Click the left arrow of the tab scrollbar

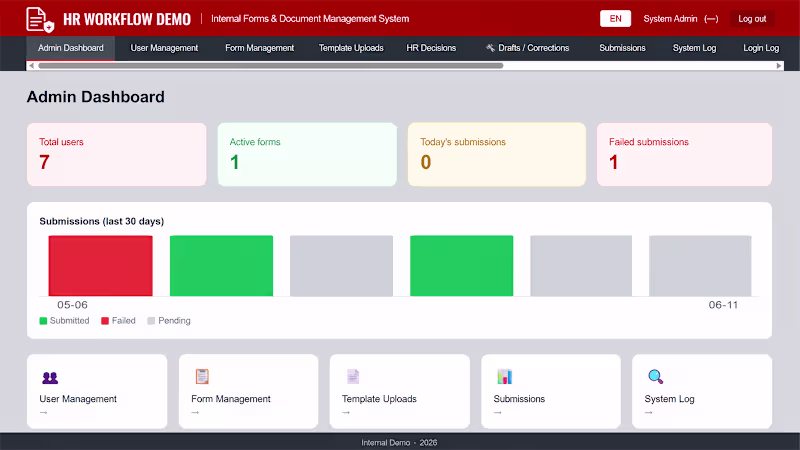32,66
